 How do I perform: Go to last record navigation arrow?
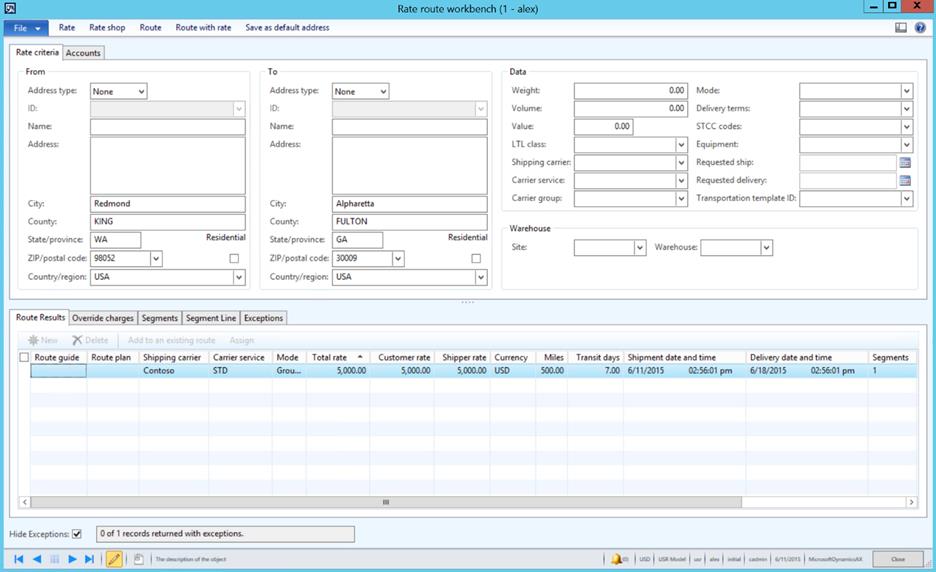90,559
